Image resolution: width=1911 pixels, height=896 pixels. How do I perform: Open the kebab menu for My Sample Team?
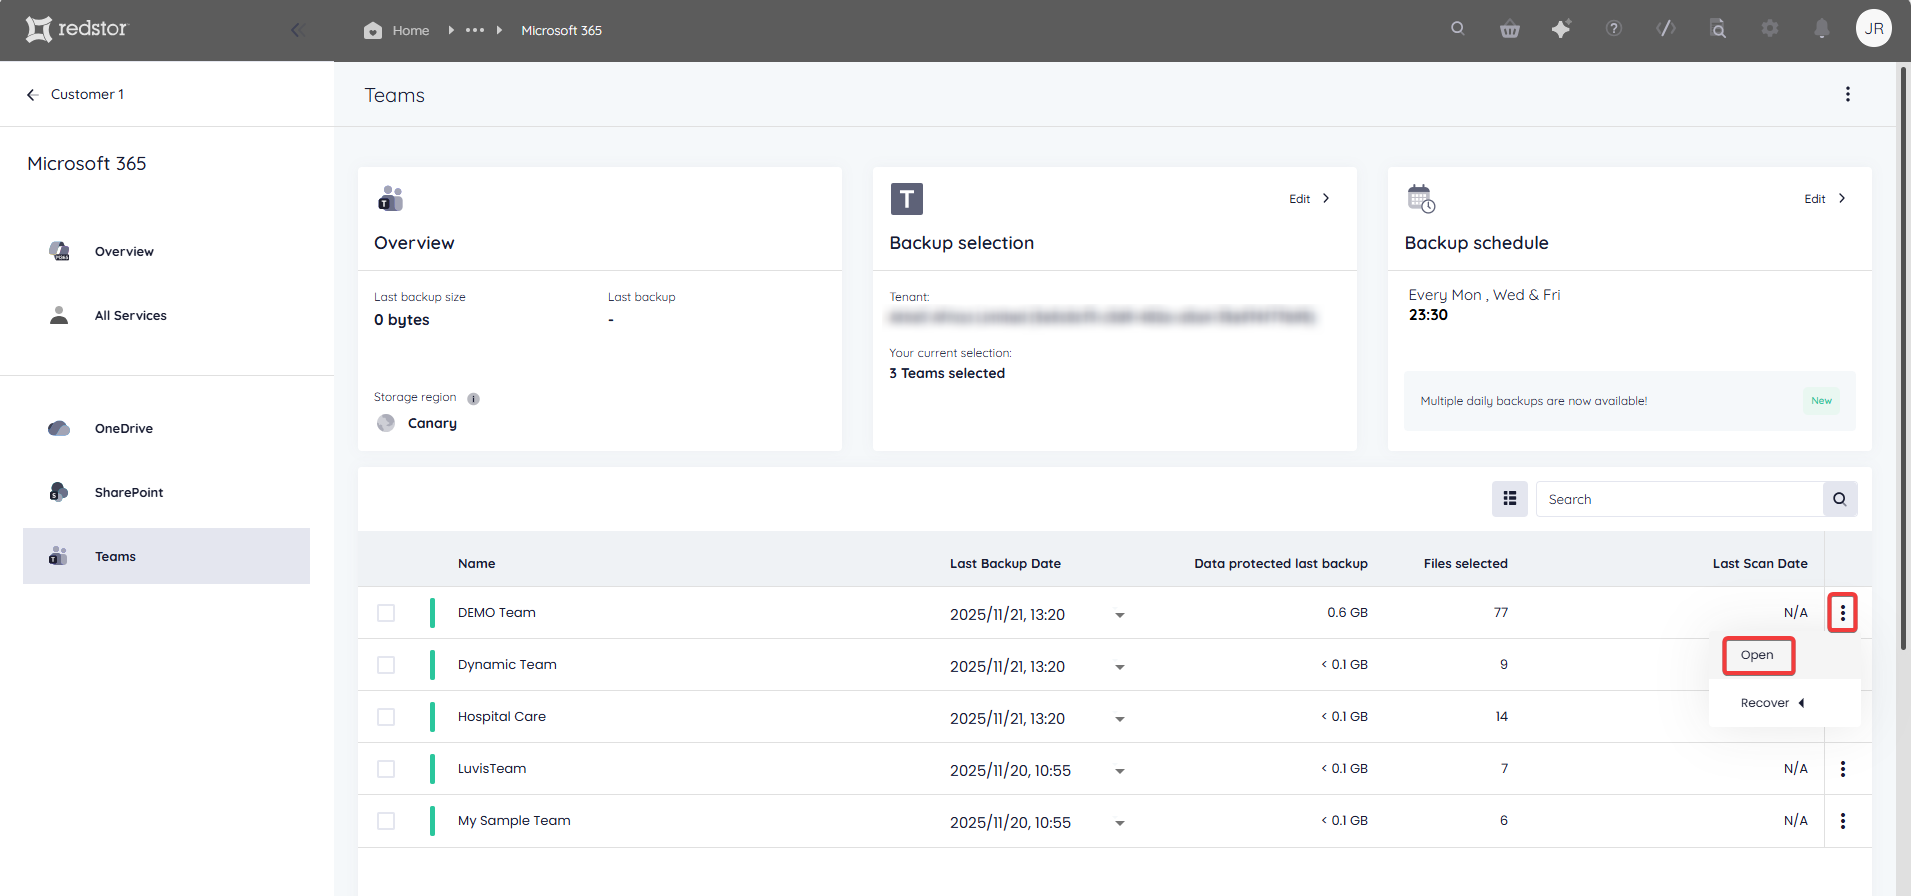click(x=1843, y=821)
